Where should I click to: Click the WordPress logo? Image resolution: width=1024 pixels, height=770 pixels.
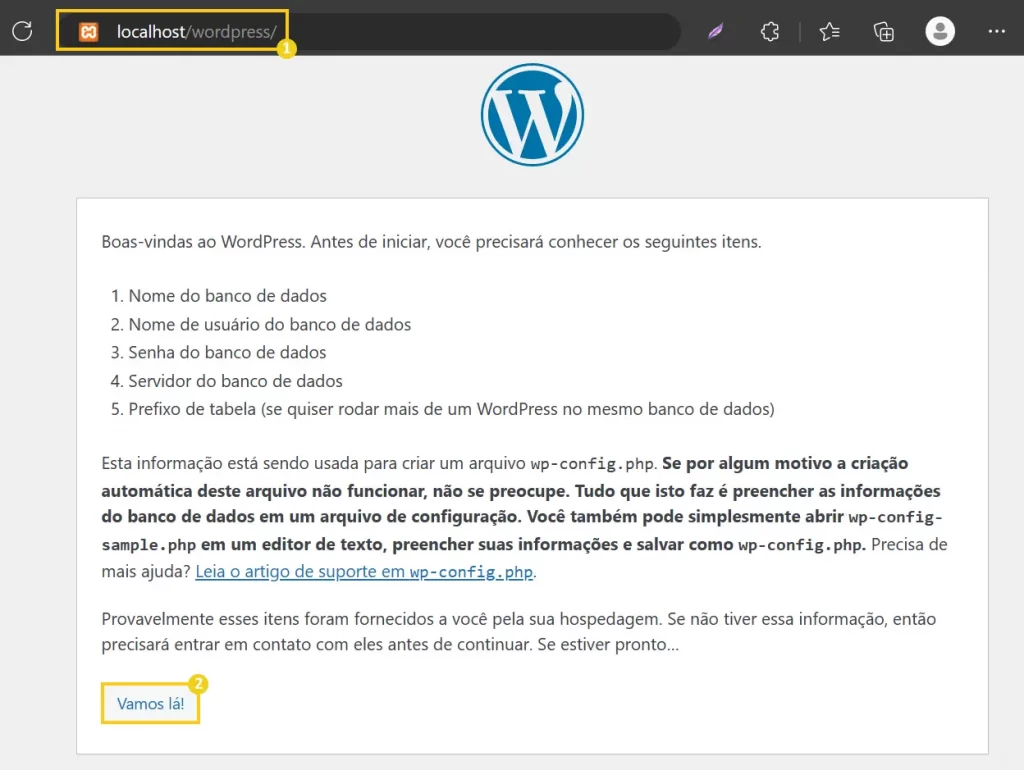point(532,114)
